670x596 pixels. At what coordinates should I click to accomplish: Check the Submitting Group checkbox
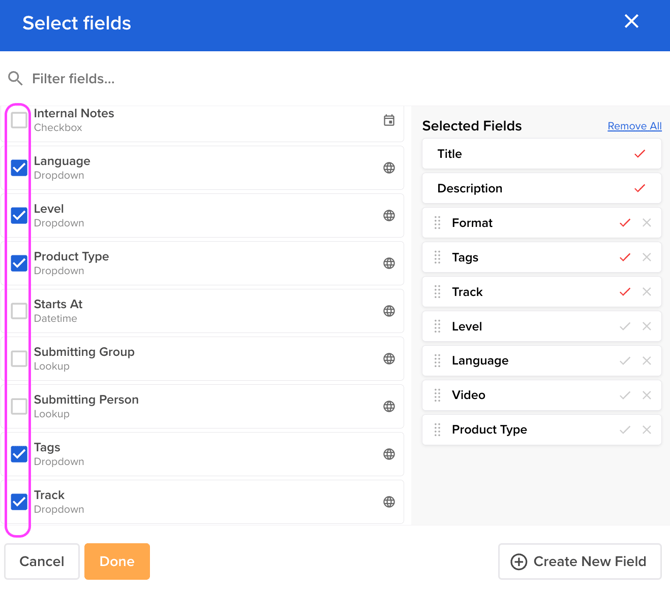(19, 359)
